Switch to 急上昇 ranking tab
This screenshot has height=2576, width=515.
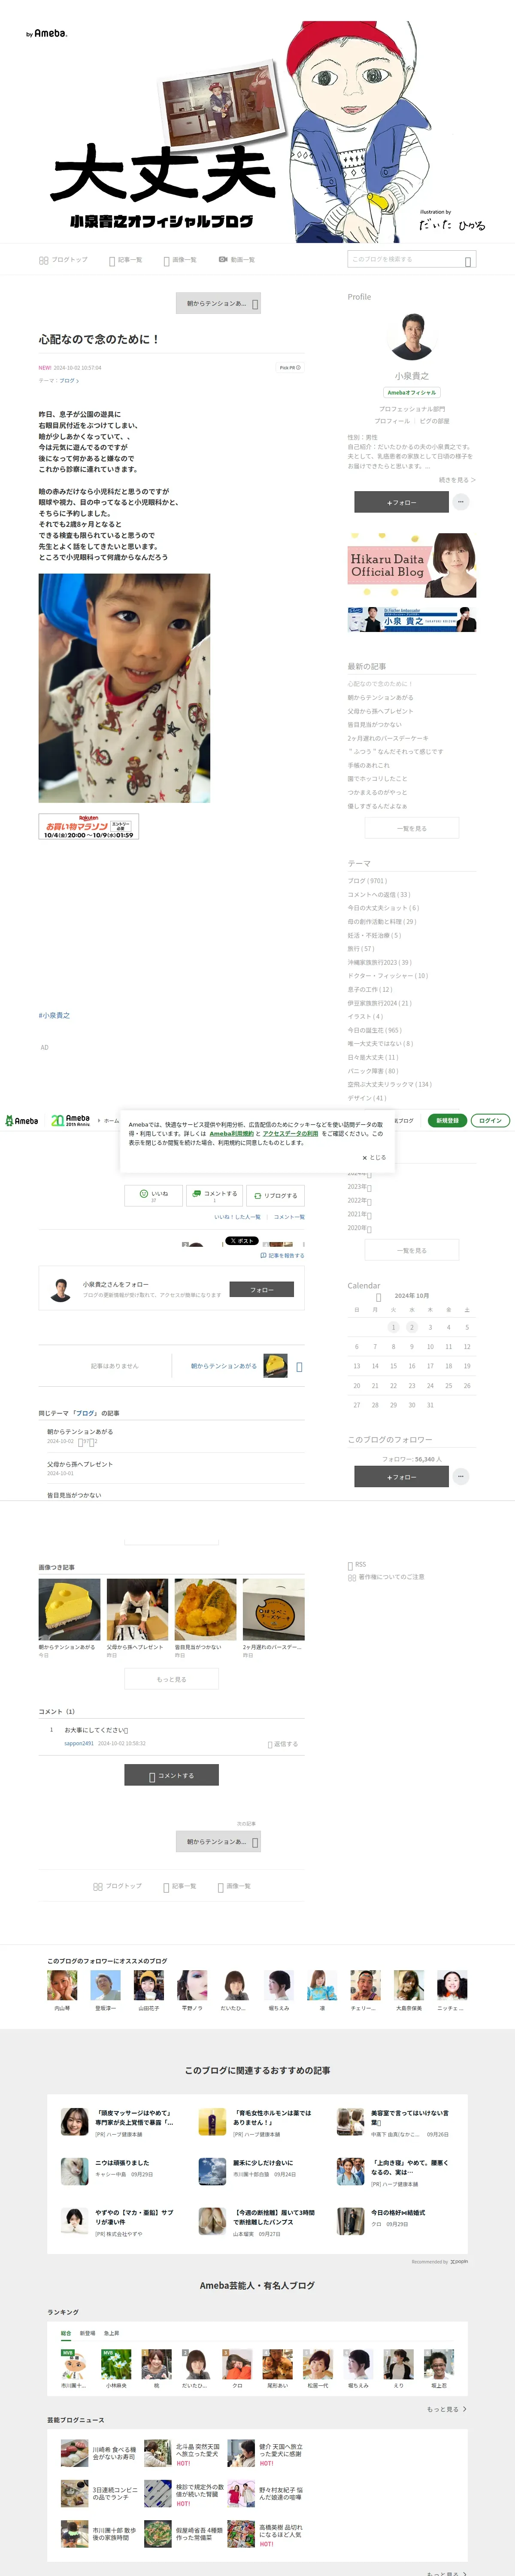pos(111,2333)
